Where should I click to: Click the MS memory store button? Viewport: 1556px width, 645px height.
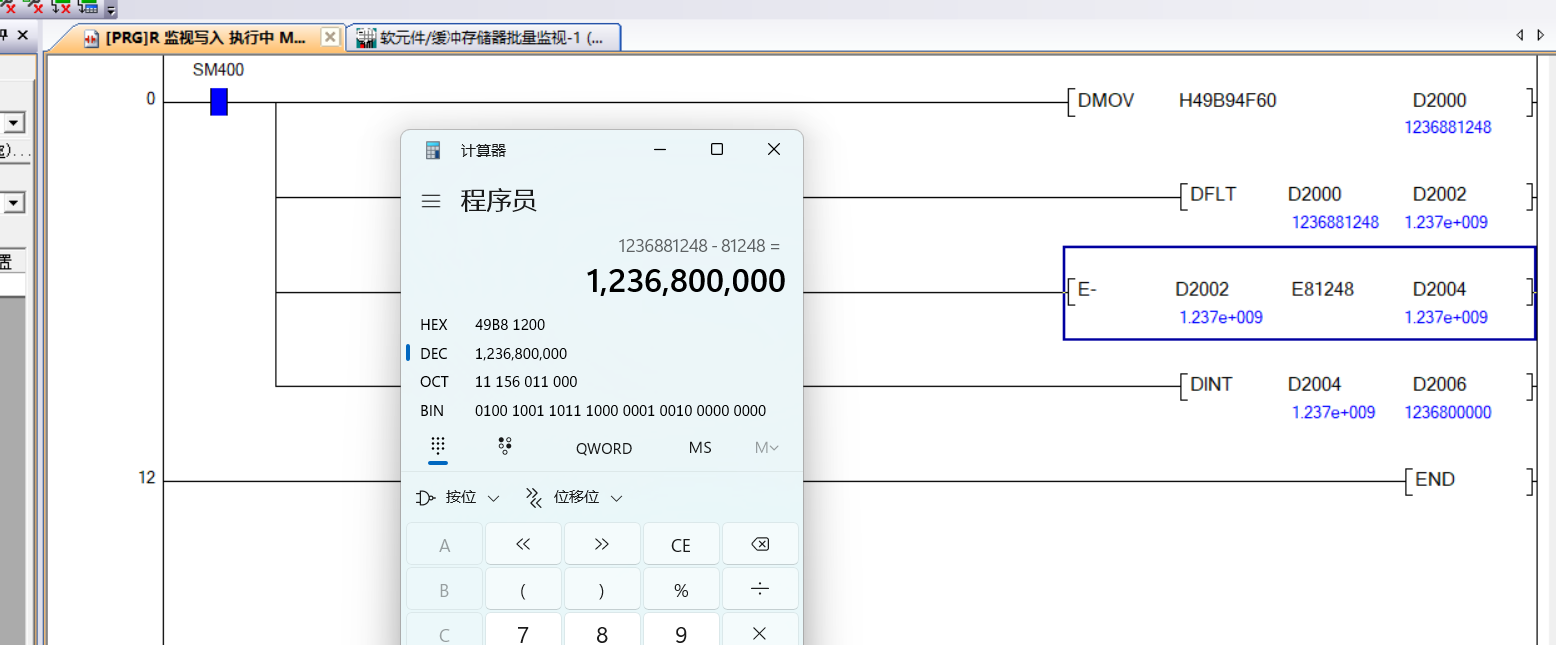click(700, 448)
